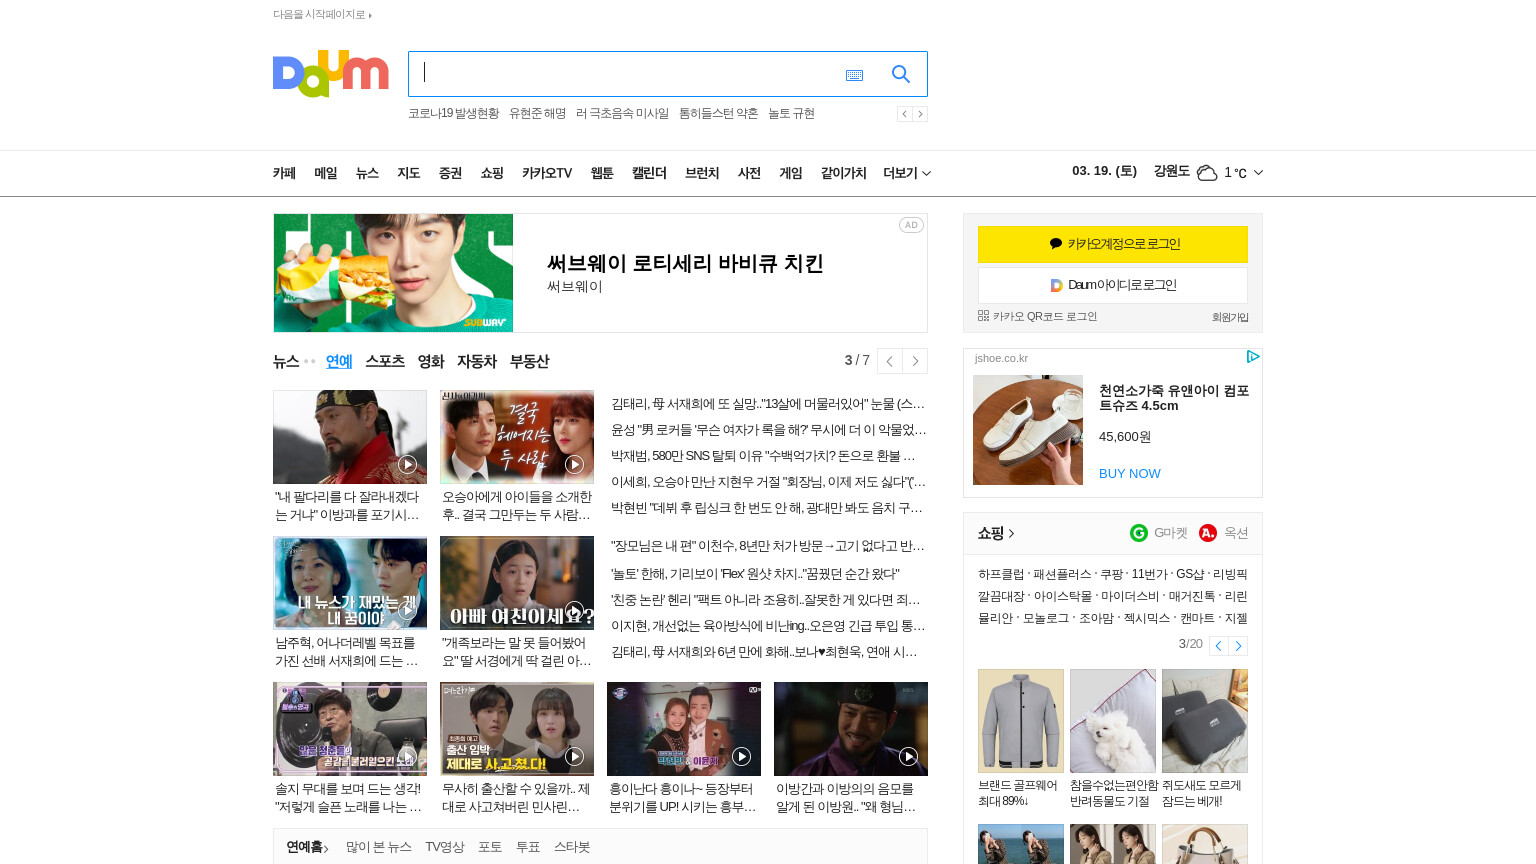Open the 캘린더 menu item
Viewport: 1536px width, 864px height.
[x=649, y=173]
